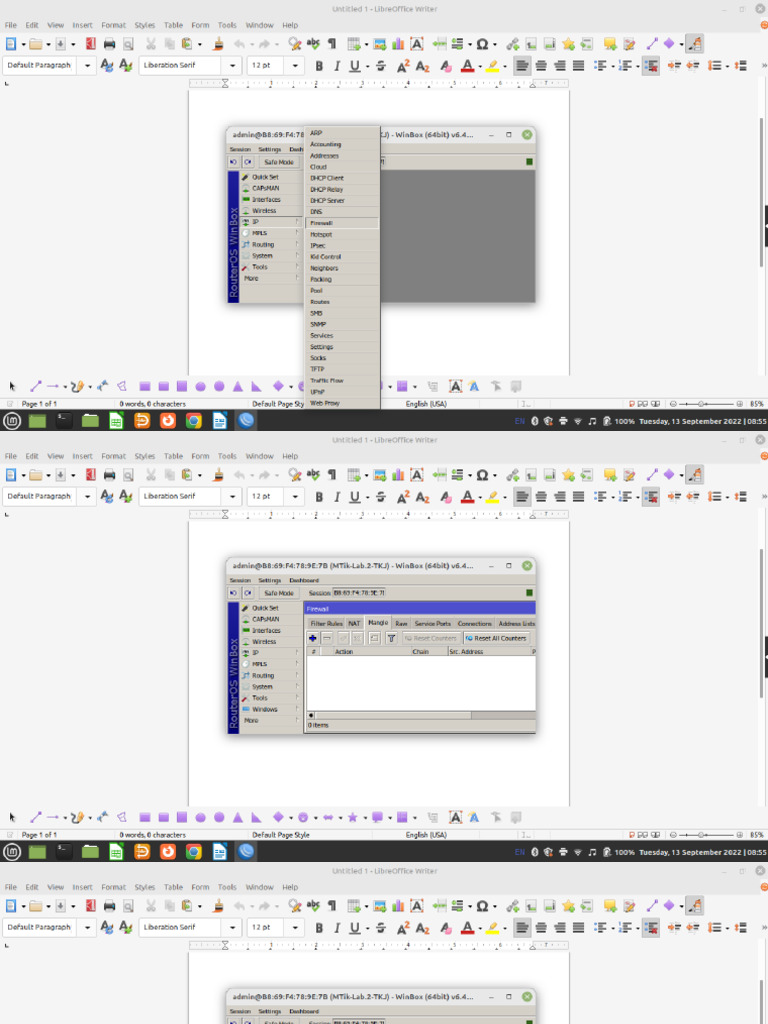The width and height of the screenshot is (768, 1024).
Task: Click Safe Mode in the WinBox showing Firewall
Action: pyautogui.click(x=279, y=593)
